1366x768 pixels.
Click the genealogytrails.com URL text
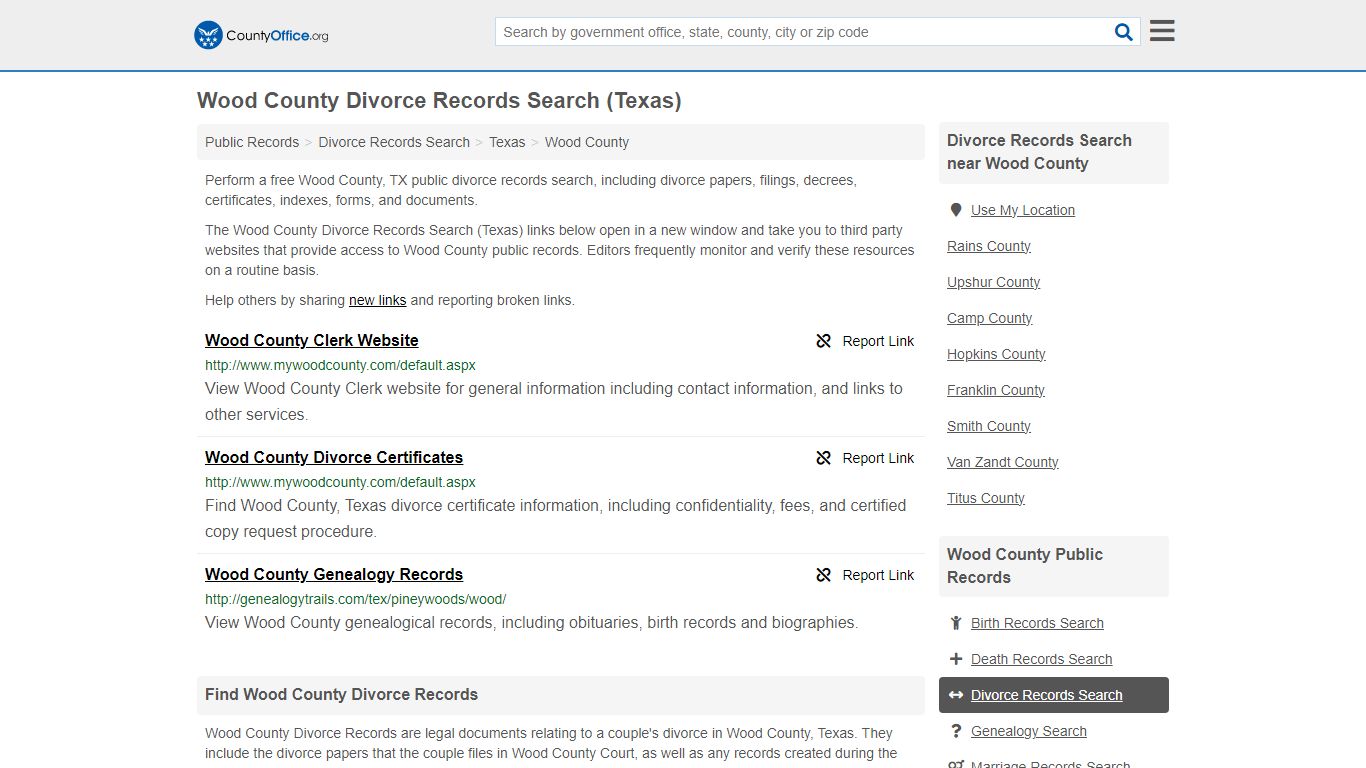[x=355, y=599]
